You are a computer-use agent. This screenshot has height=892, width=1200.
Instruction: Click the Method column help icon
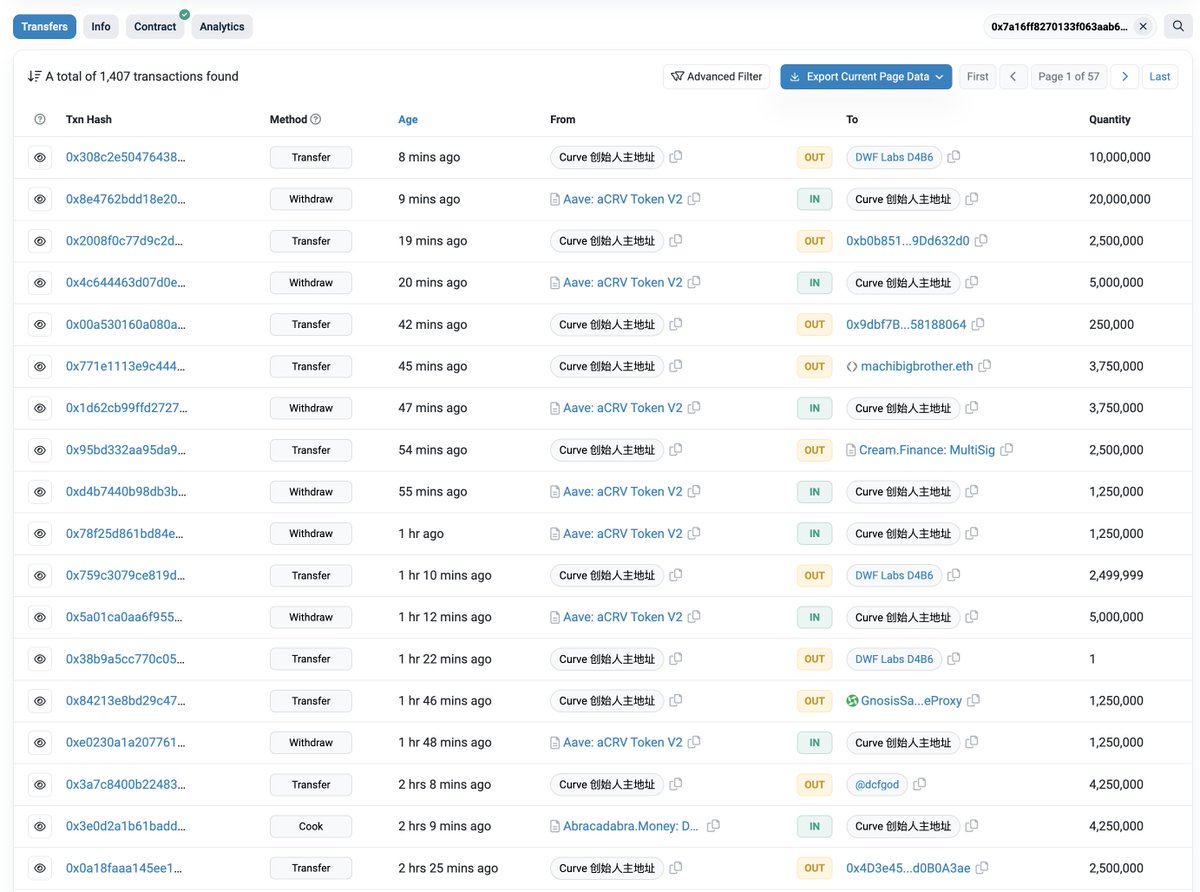click(316, 119)
